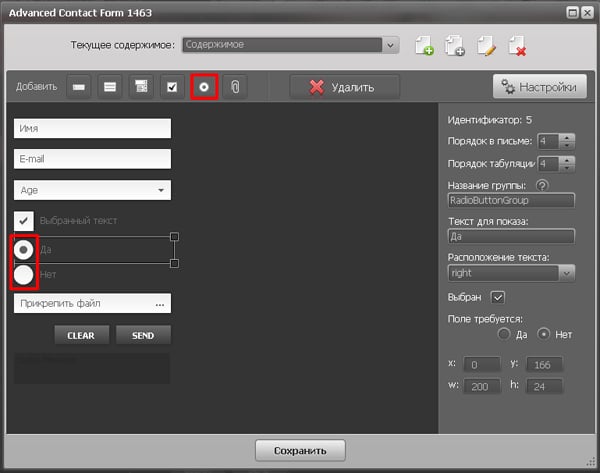Add a combo box element to form
This screenshot has width=600, height=473.
141,87
